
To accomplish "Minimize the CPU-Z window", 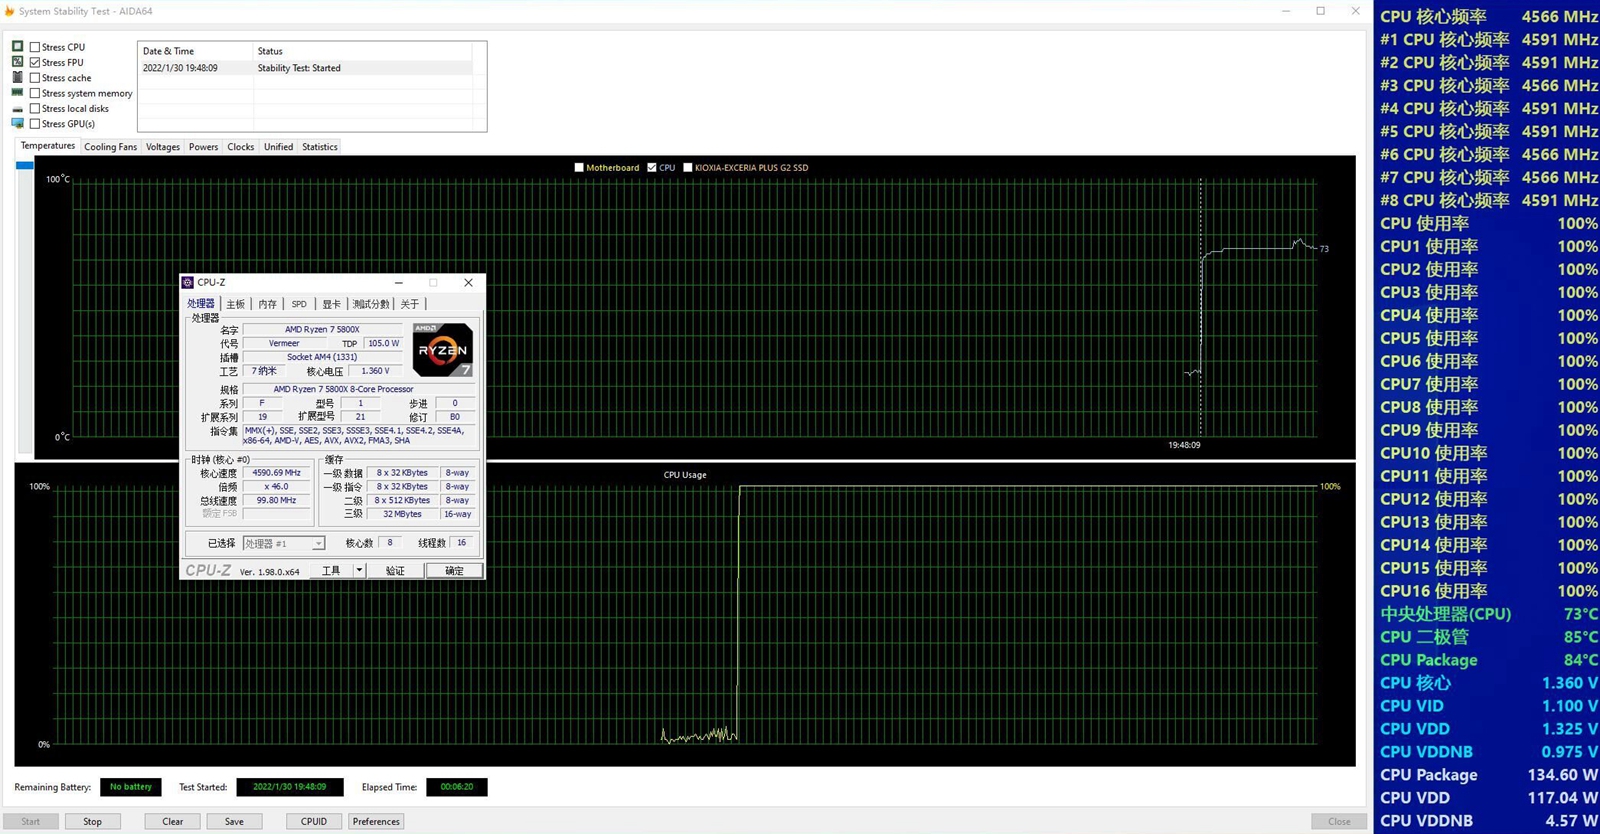I will pos(398,283).
